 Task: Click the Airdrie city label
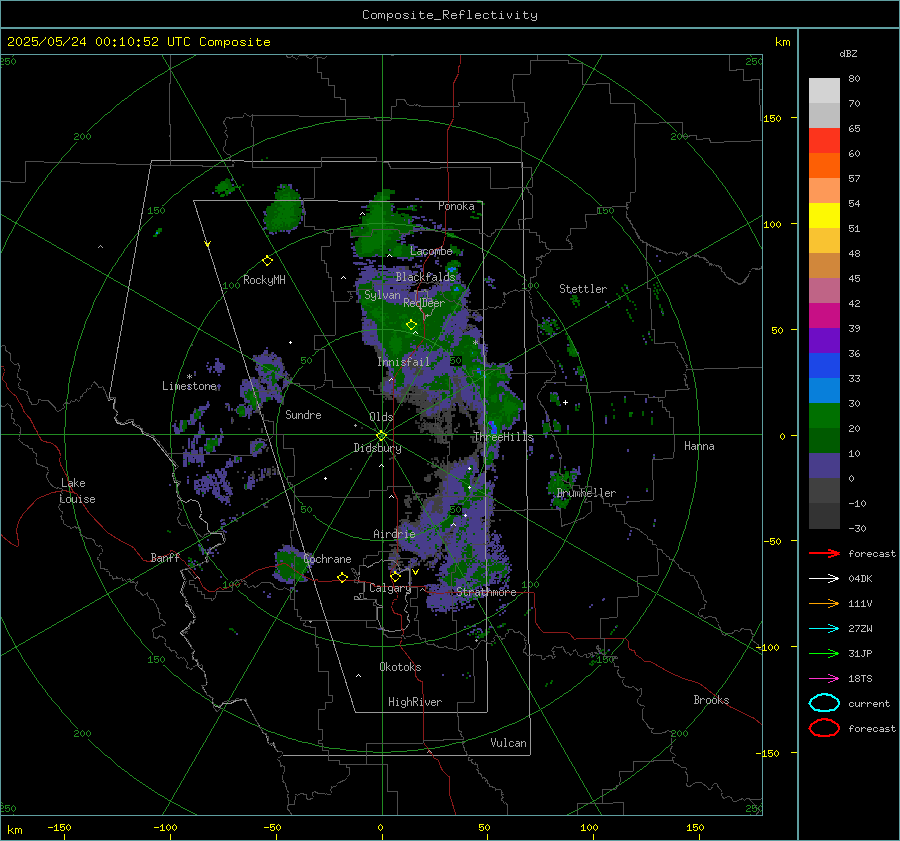pyautogui.click(x=394, y=534)
